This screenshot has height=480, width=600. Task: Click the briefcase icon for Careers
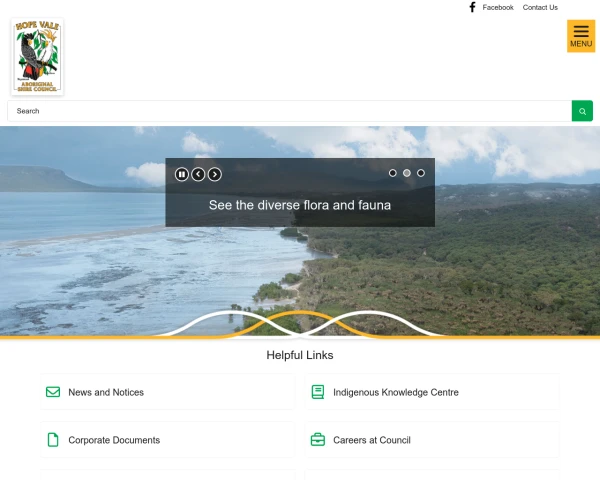click(318, 440)
